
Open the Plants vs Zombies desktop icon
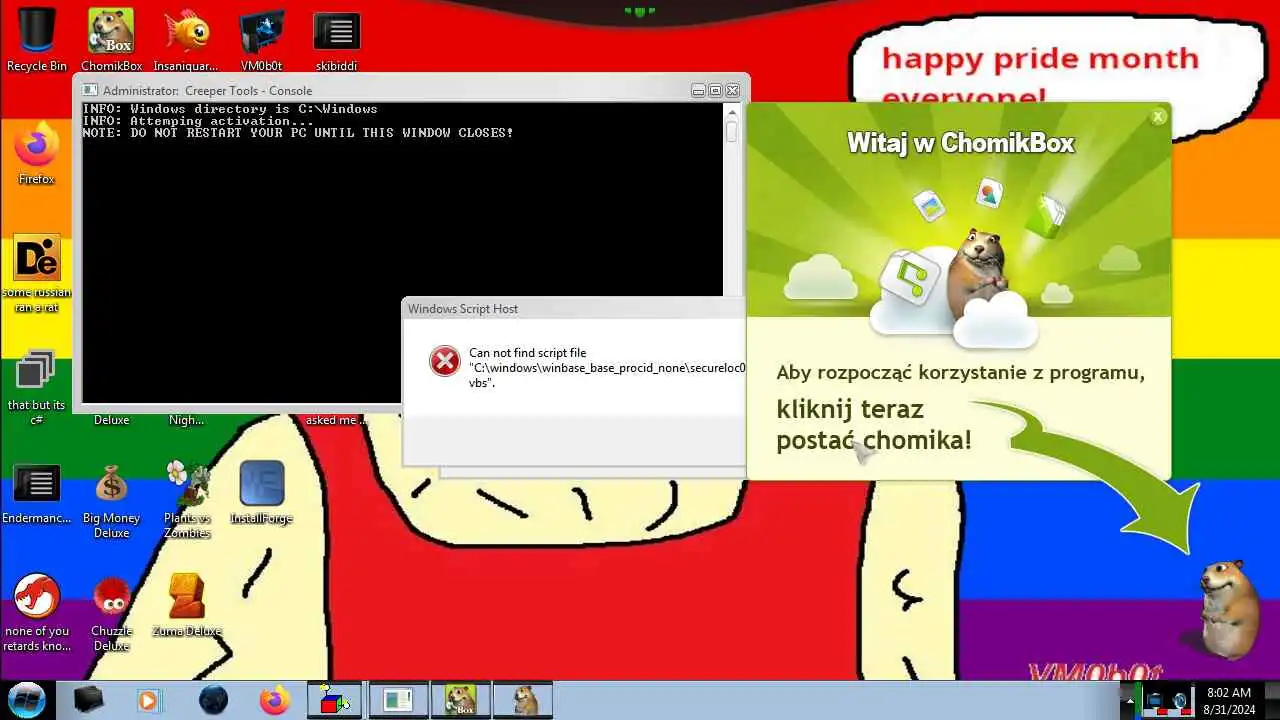[187, 500]
